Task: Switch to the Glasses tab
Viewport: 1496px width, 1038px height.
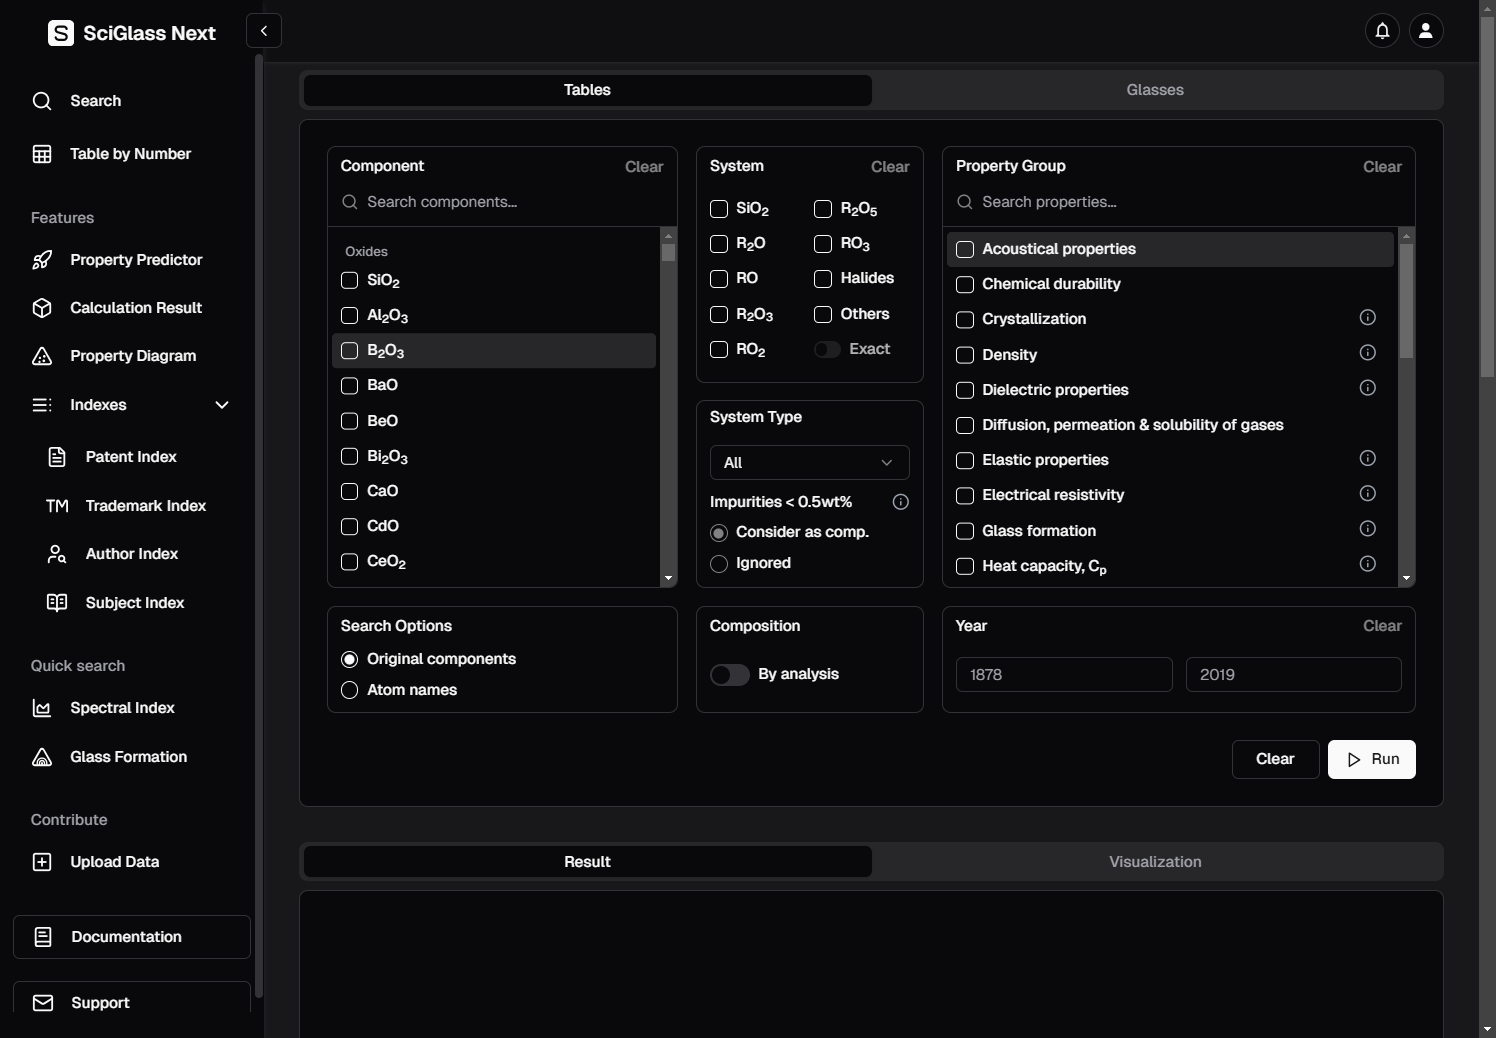Action: click(1155, 90)
